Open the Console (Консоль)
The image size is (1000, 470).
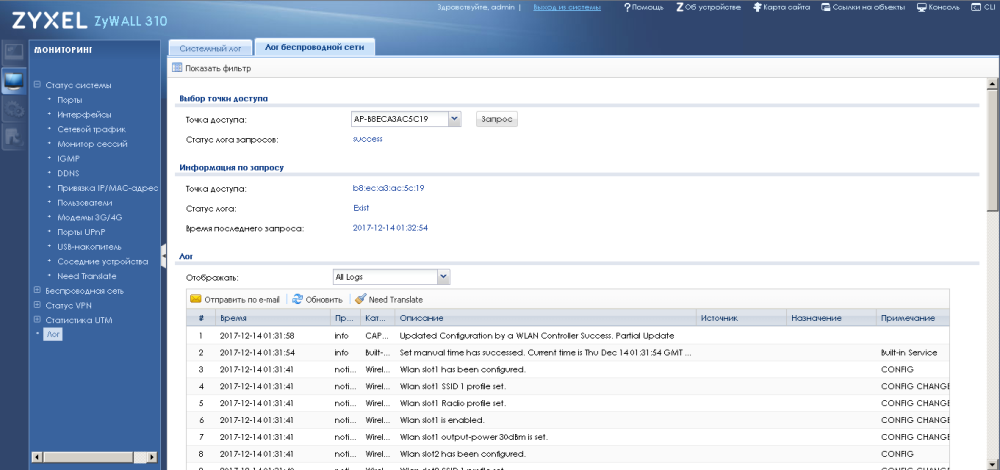939,7
